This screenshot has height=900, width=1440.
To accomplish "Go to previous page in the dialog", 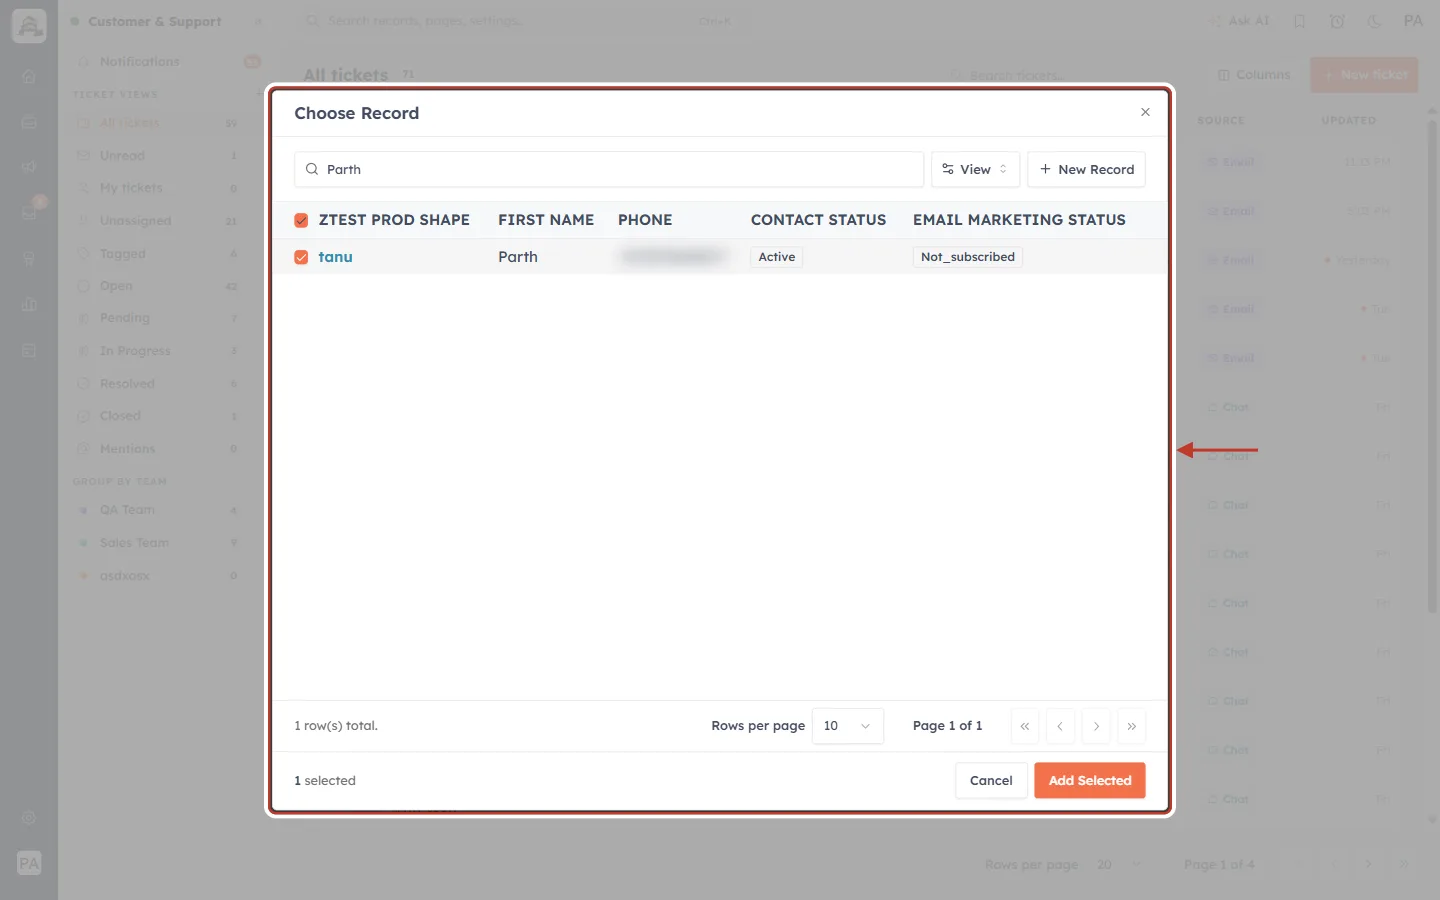I will pyautogui.click(x=1060, y=726).
